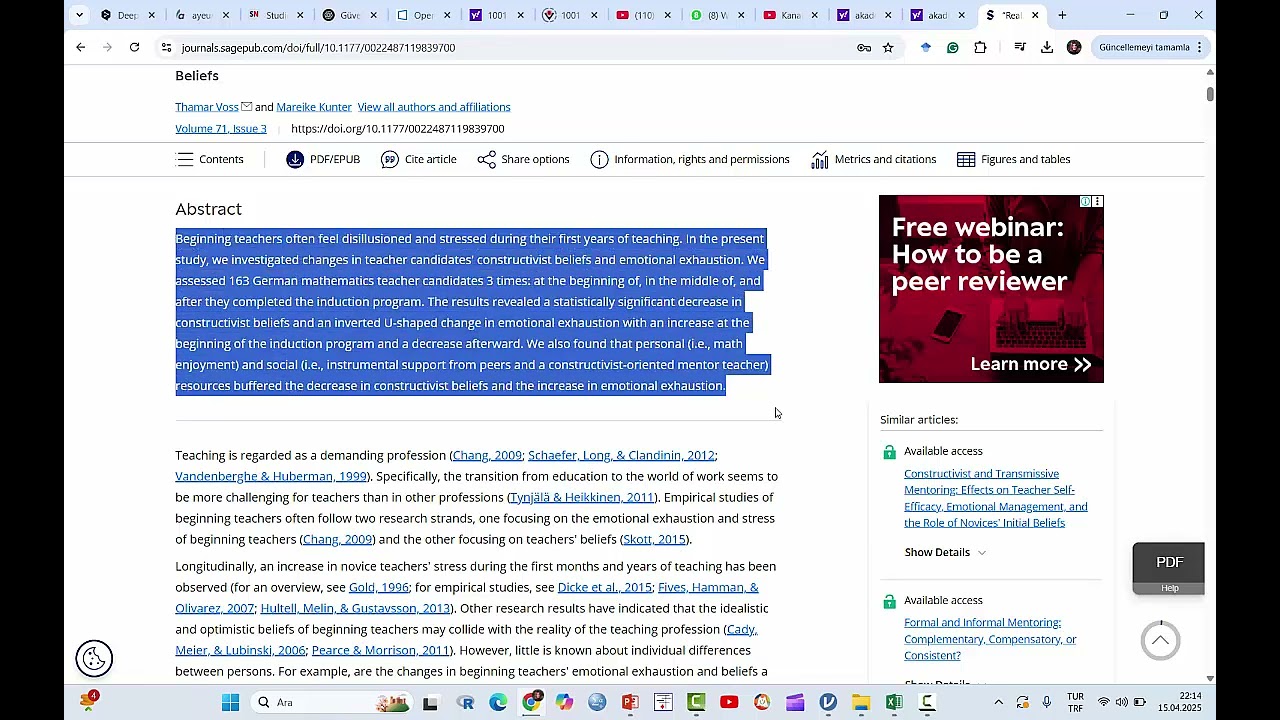The width and height of the screenshot is (1280, 720).
Task: Click Learn more on webinar ad
Action: [1031, 364]
